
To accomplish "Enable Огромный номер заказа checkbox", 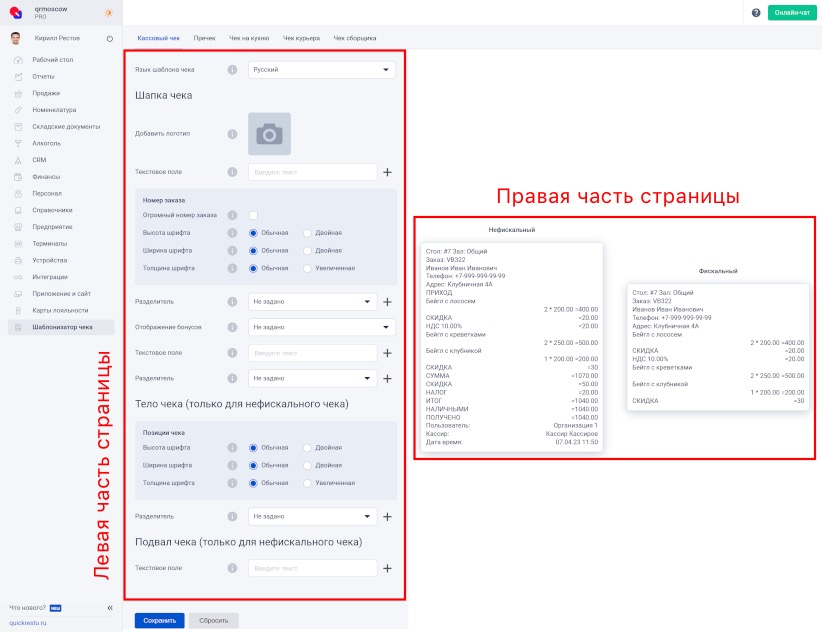I will 254,215.
